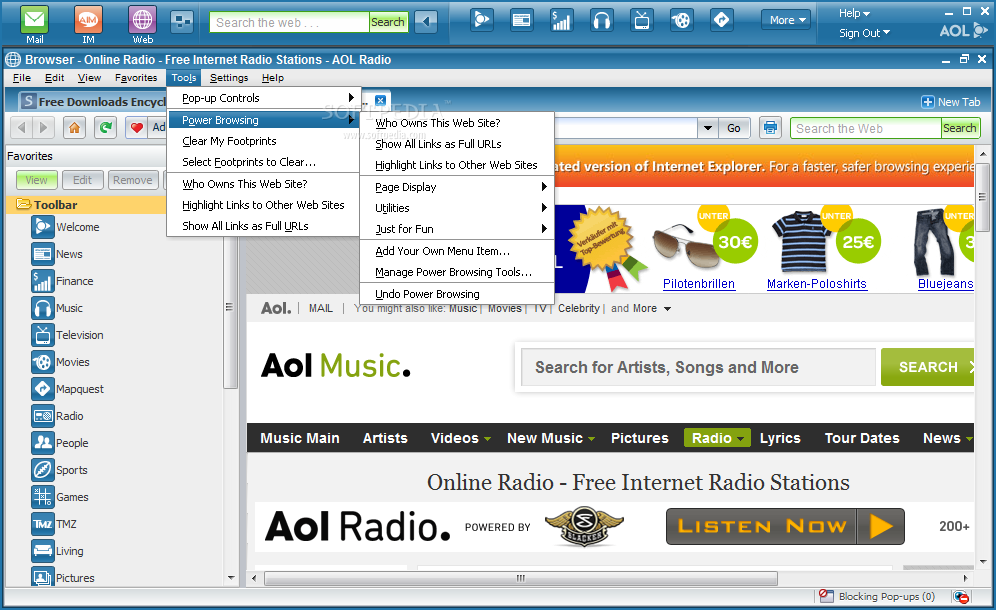This screenshot has height=610, width=996.
Task: Go back with browser back arrow
Action: (x=21, y=128)
